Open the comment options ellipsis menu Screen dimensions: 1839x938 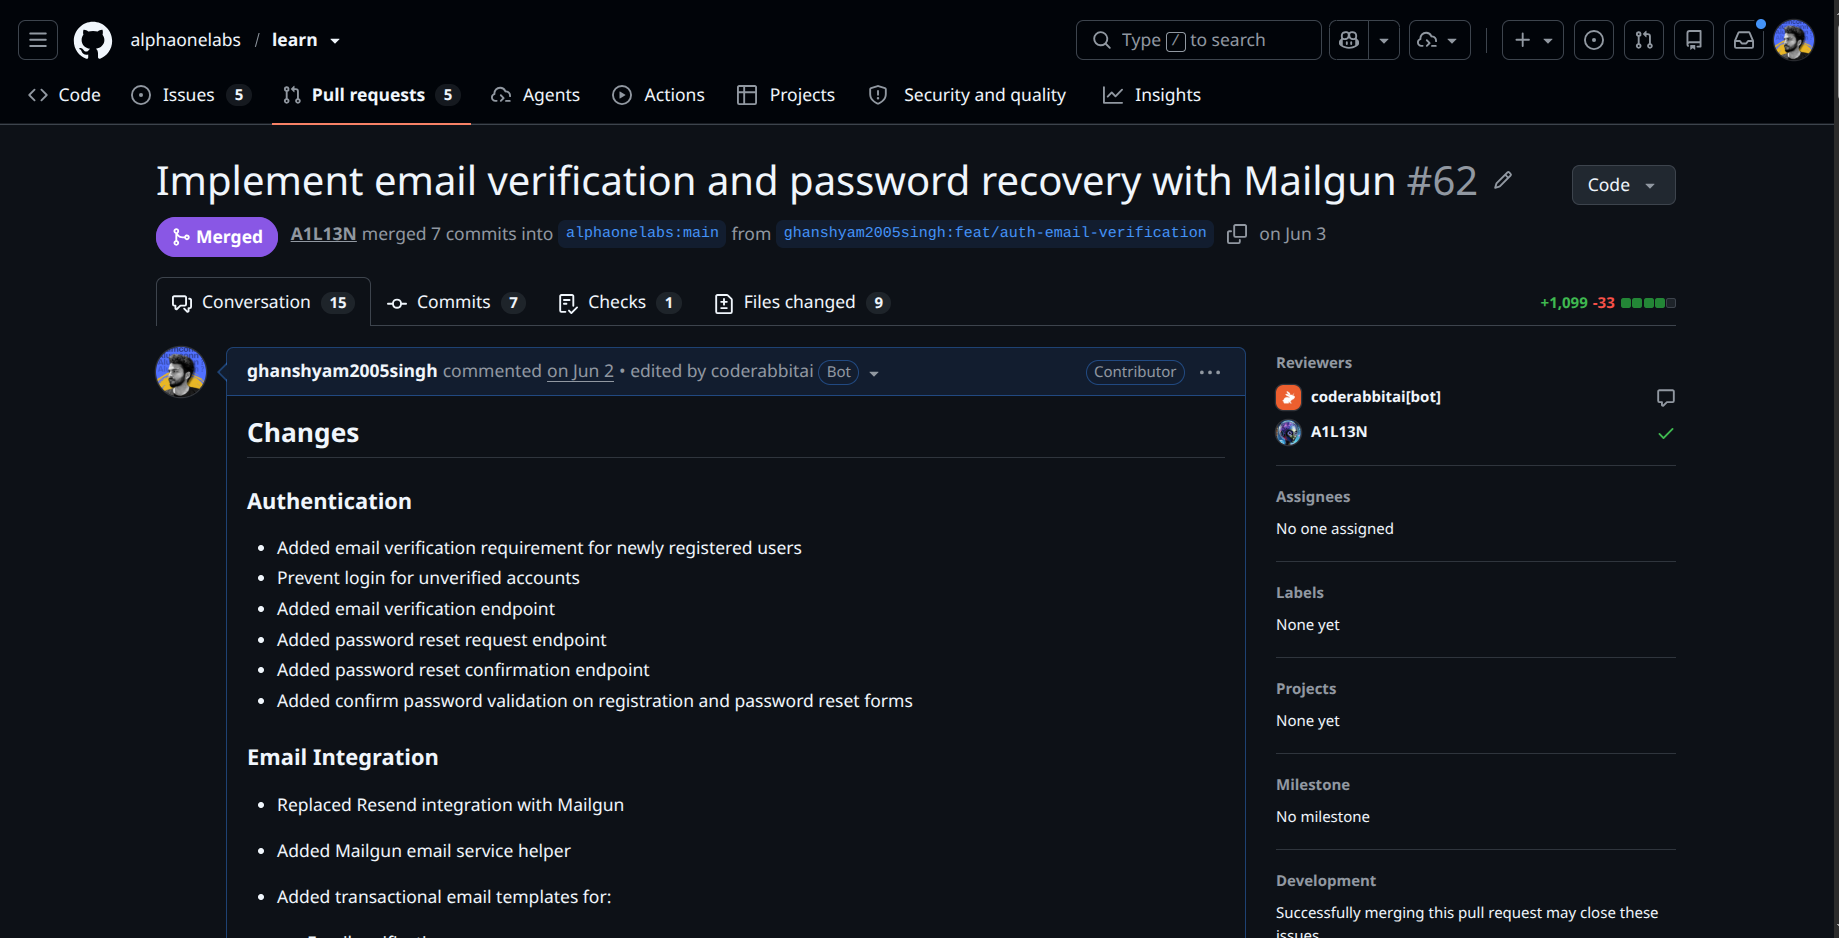tap(1210, 372)
